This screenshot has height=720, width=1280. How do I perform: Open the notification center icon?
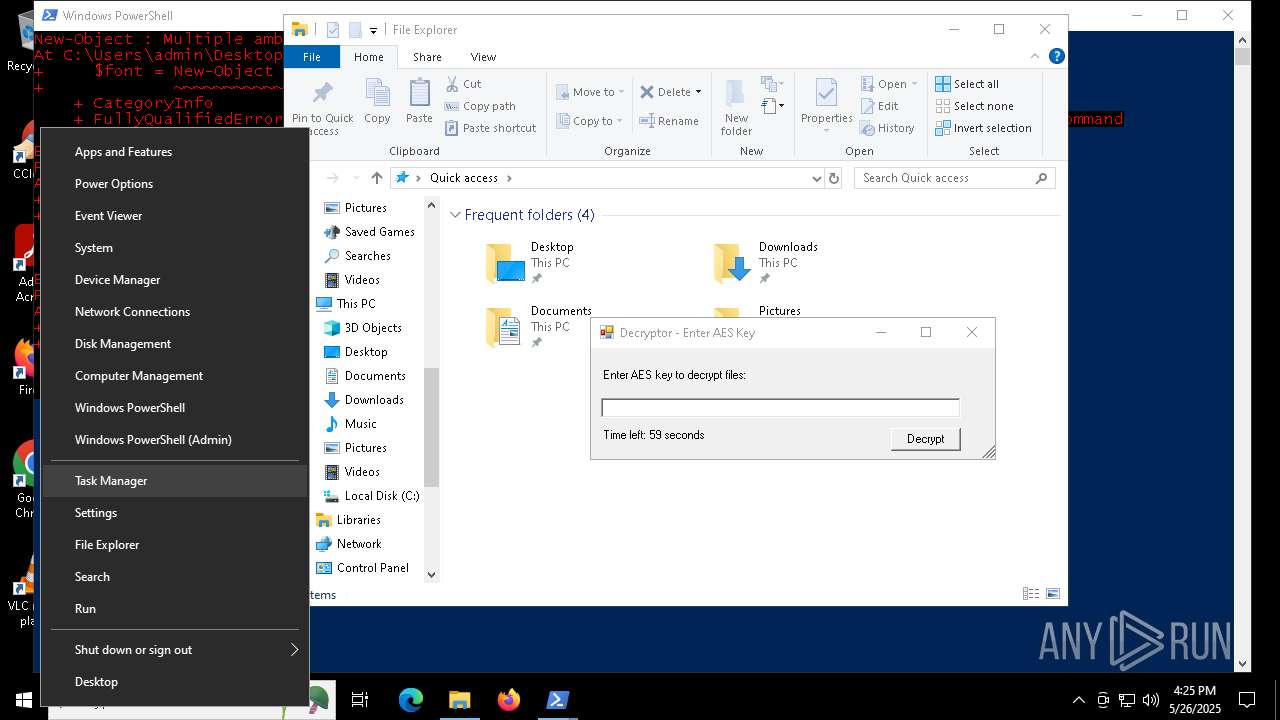1247,700
